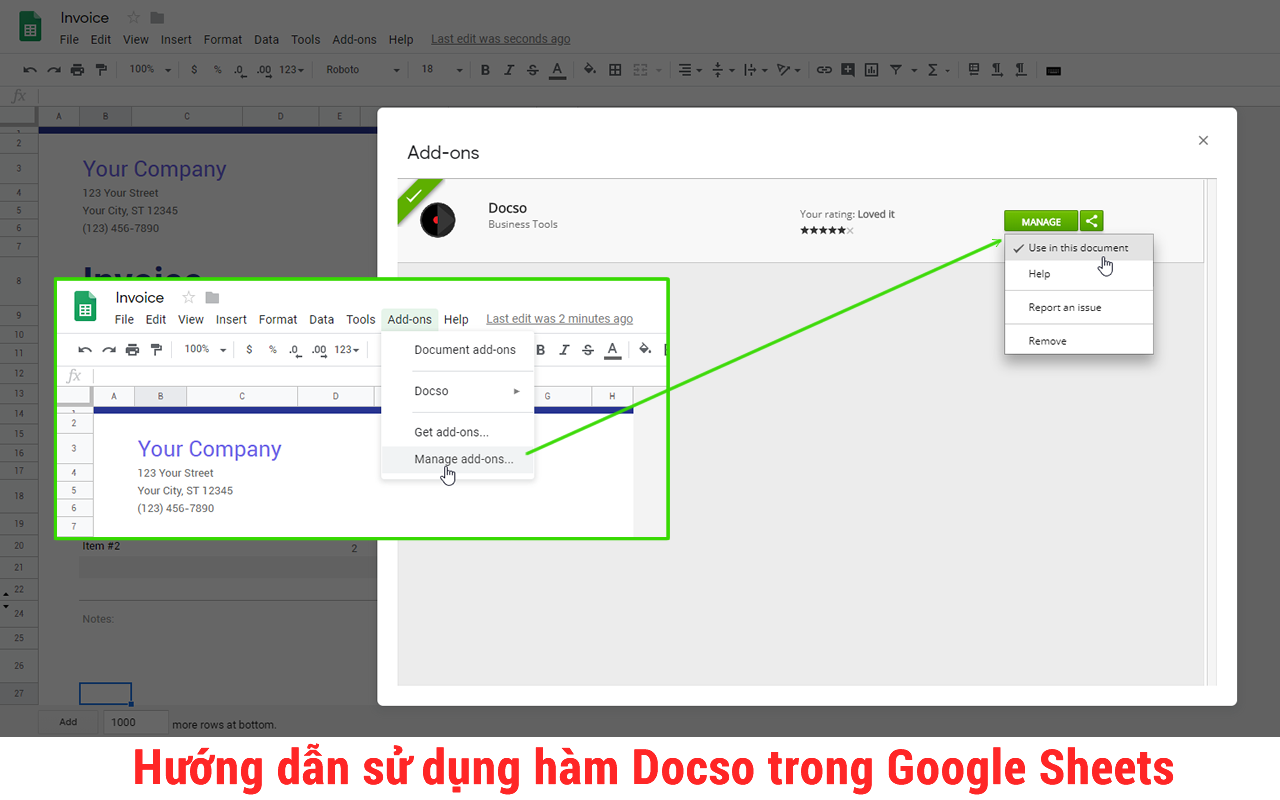Click Undo in the dimmed background toolbar
Viewport: 1280px width, 800px height.
[x=30, y=70]
